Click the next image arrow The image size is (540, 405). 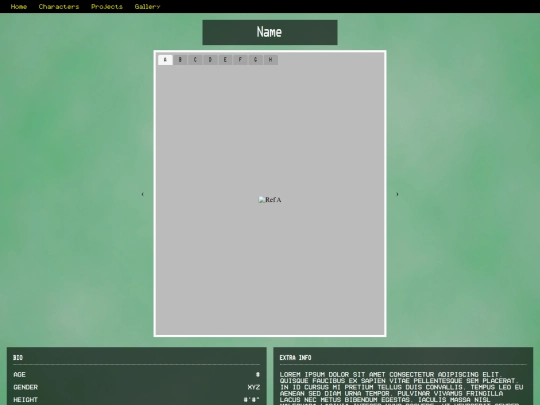tap(397, 194)
